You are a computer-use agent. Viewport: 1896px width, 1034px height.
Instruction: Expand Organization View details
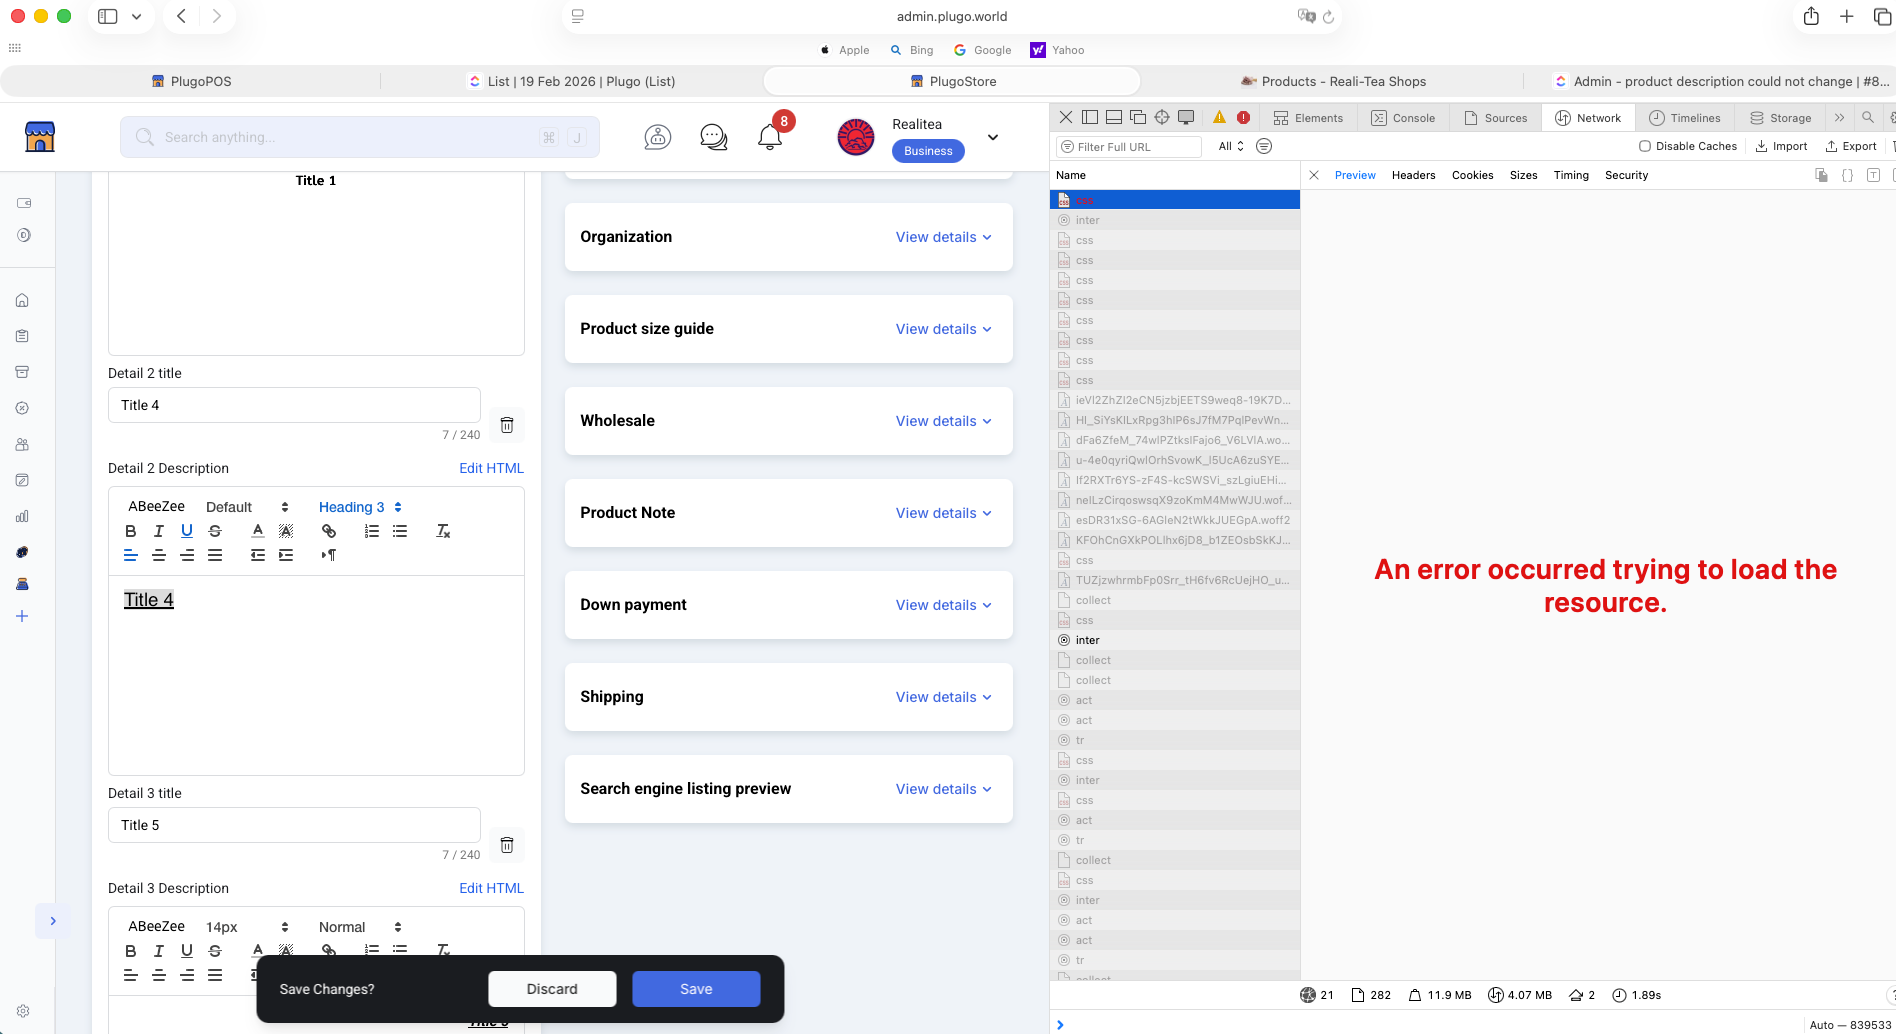tap(943, 237)
